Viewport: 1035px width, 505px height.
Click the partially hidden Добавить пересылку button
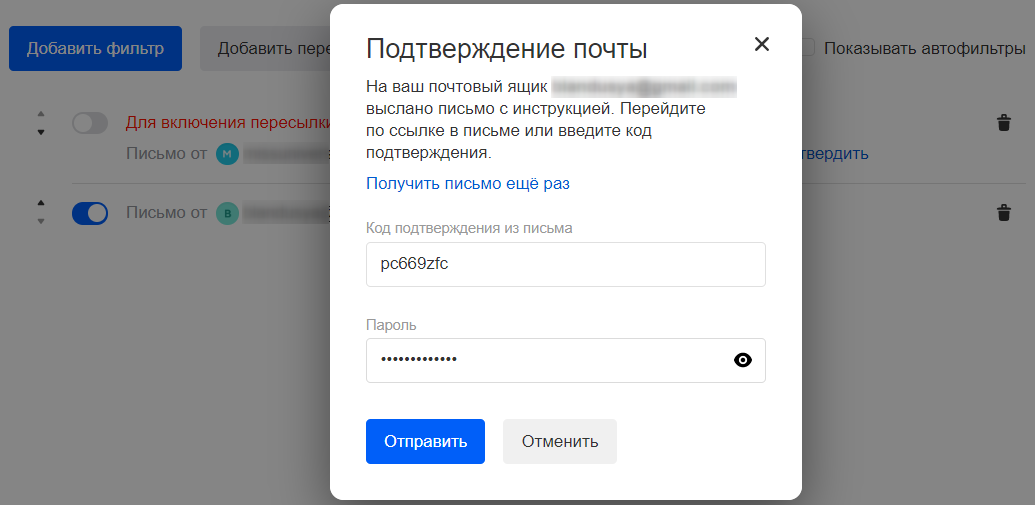pyautogui.click(x=265, y=48)
